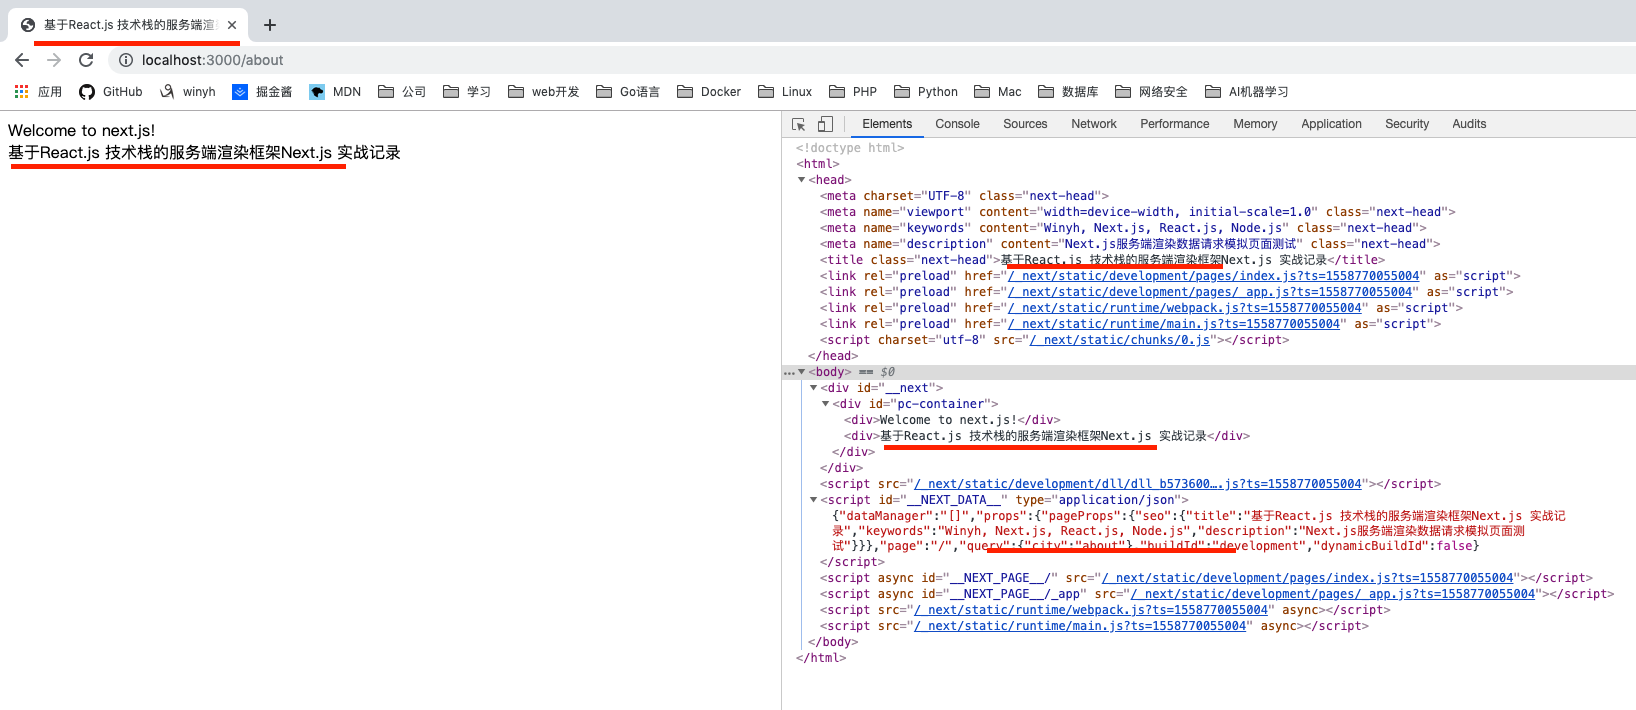Open the ellipsis menu beside the body node

click(x=788, y=373)
